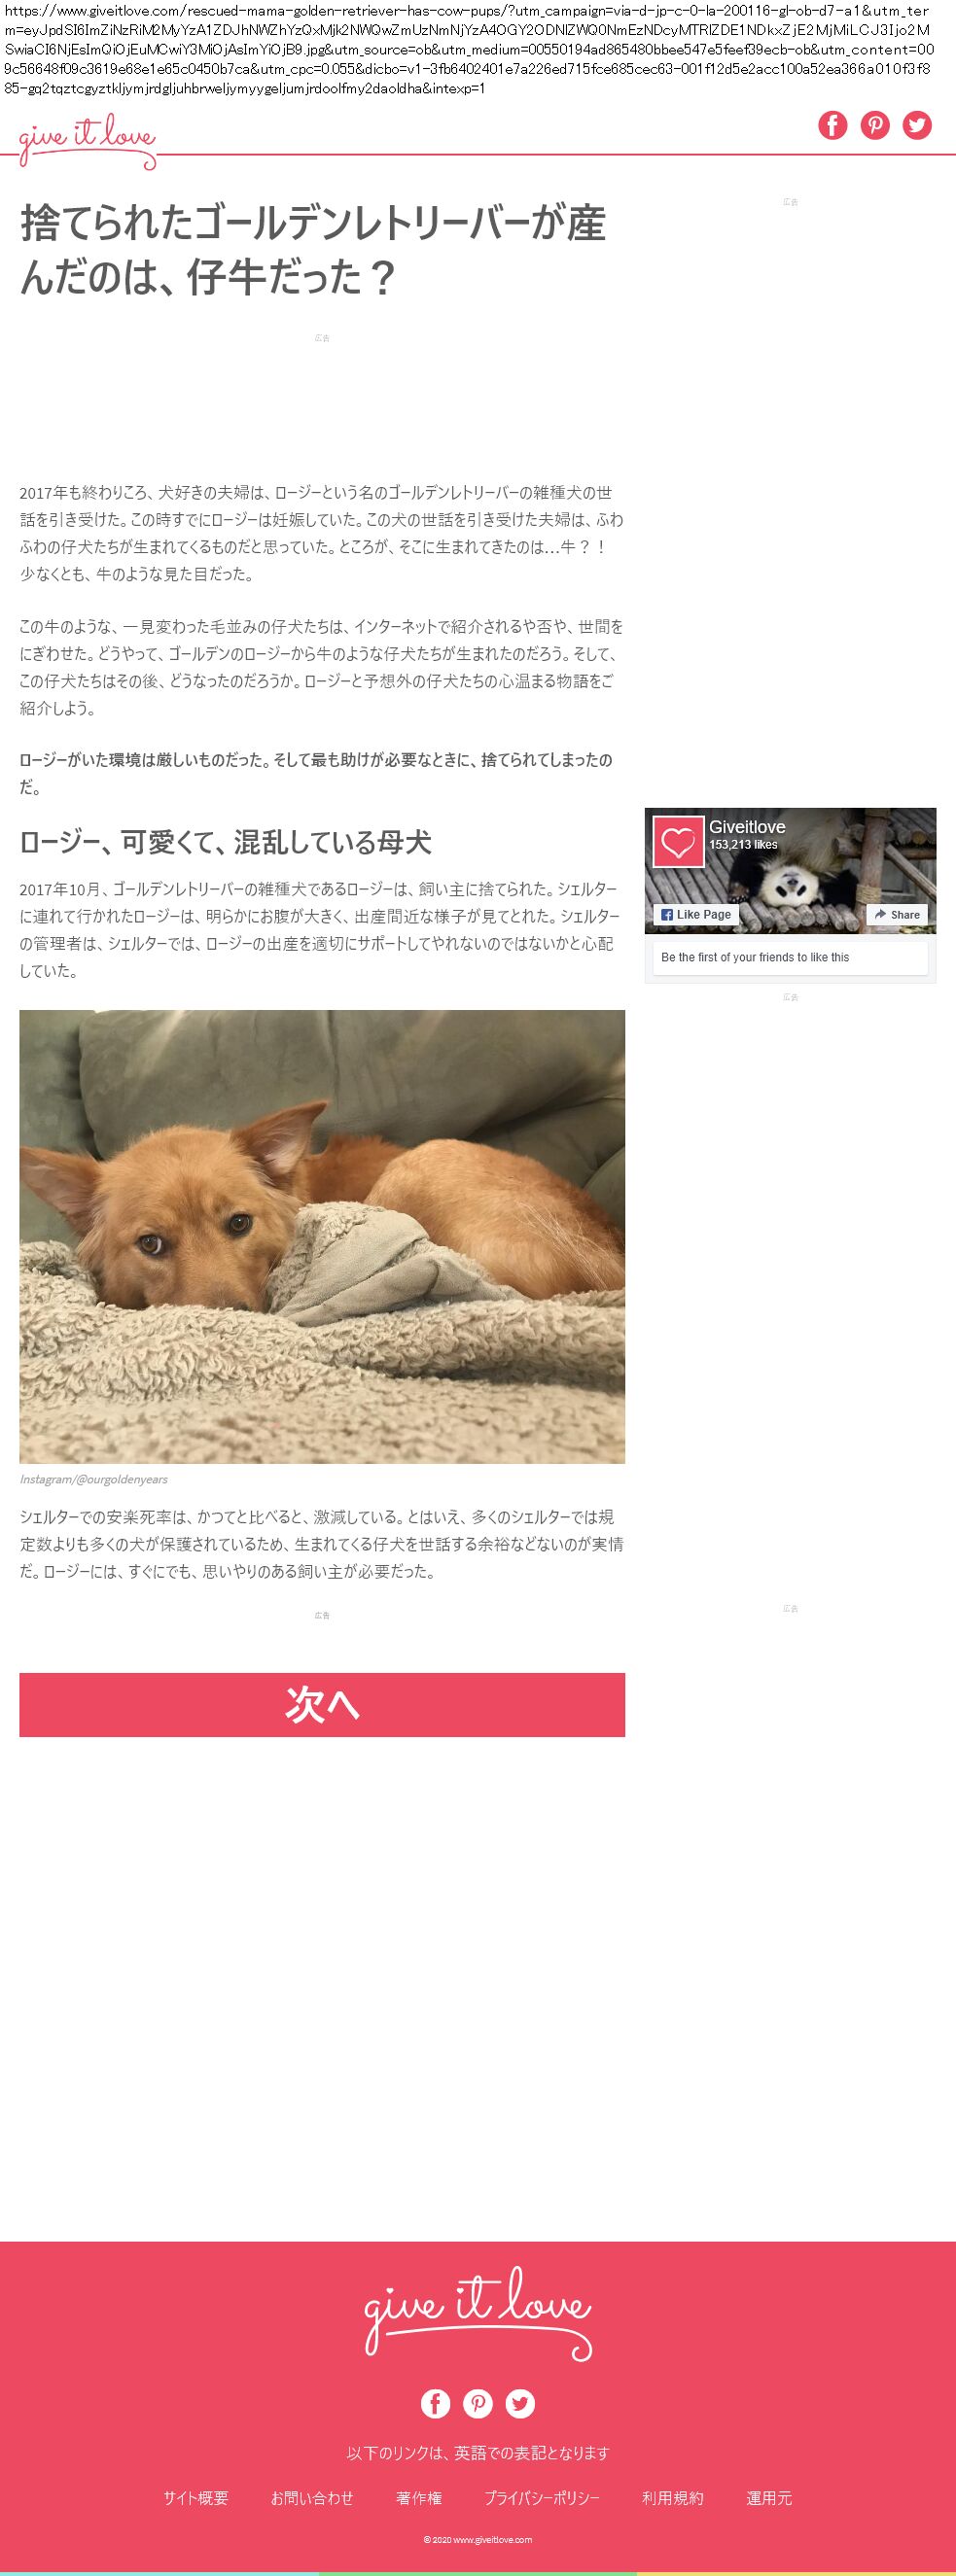Open the 利用規約 footer link
Viewport: 956px width, 2576px height.
pyautogui.click(x=673, y=2498)
